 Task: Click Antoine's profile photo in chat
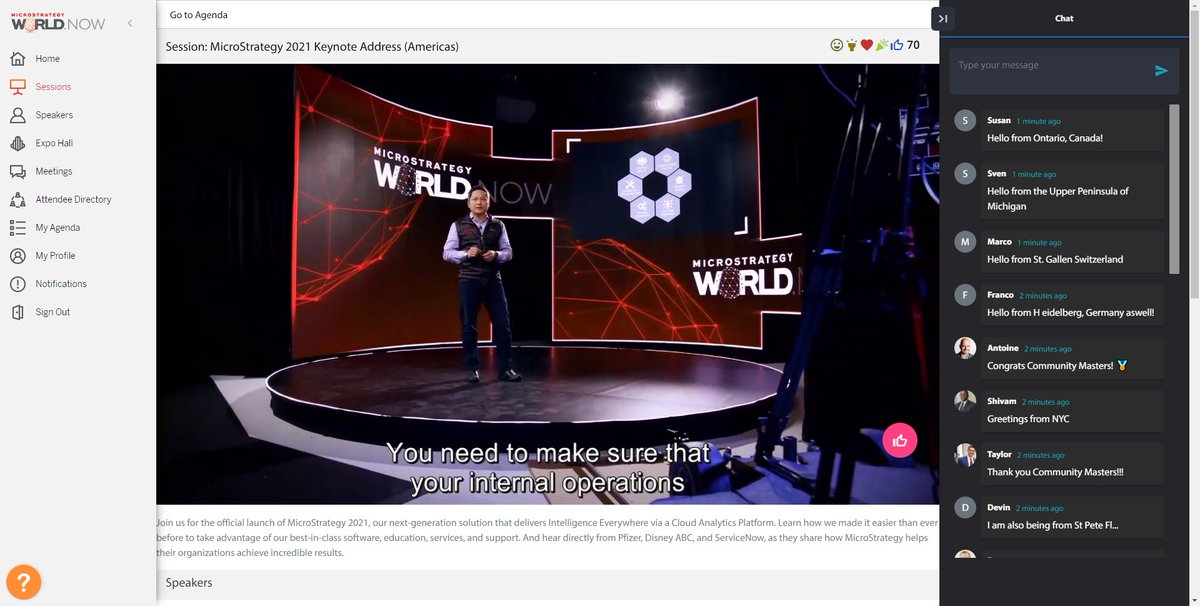[965, 348]
